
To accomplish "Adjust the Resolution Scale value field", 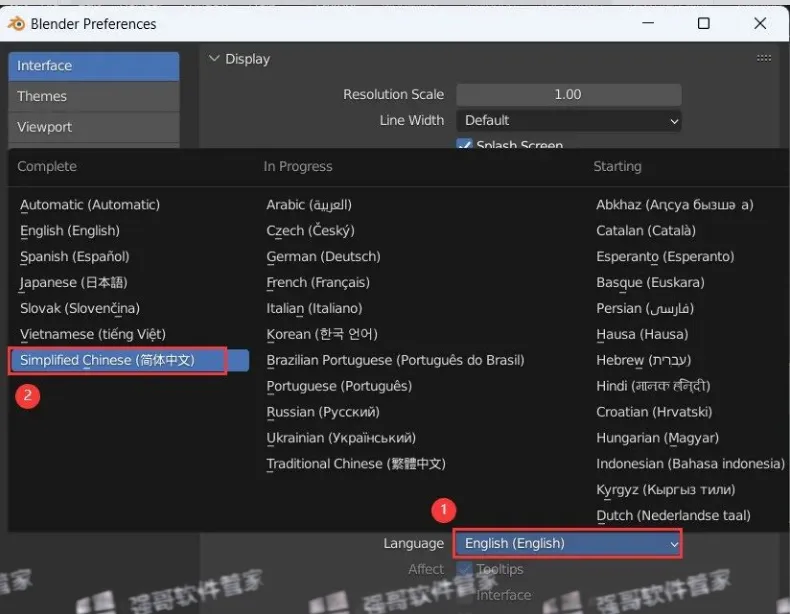I will [569, 94].
